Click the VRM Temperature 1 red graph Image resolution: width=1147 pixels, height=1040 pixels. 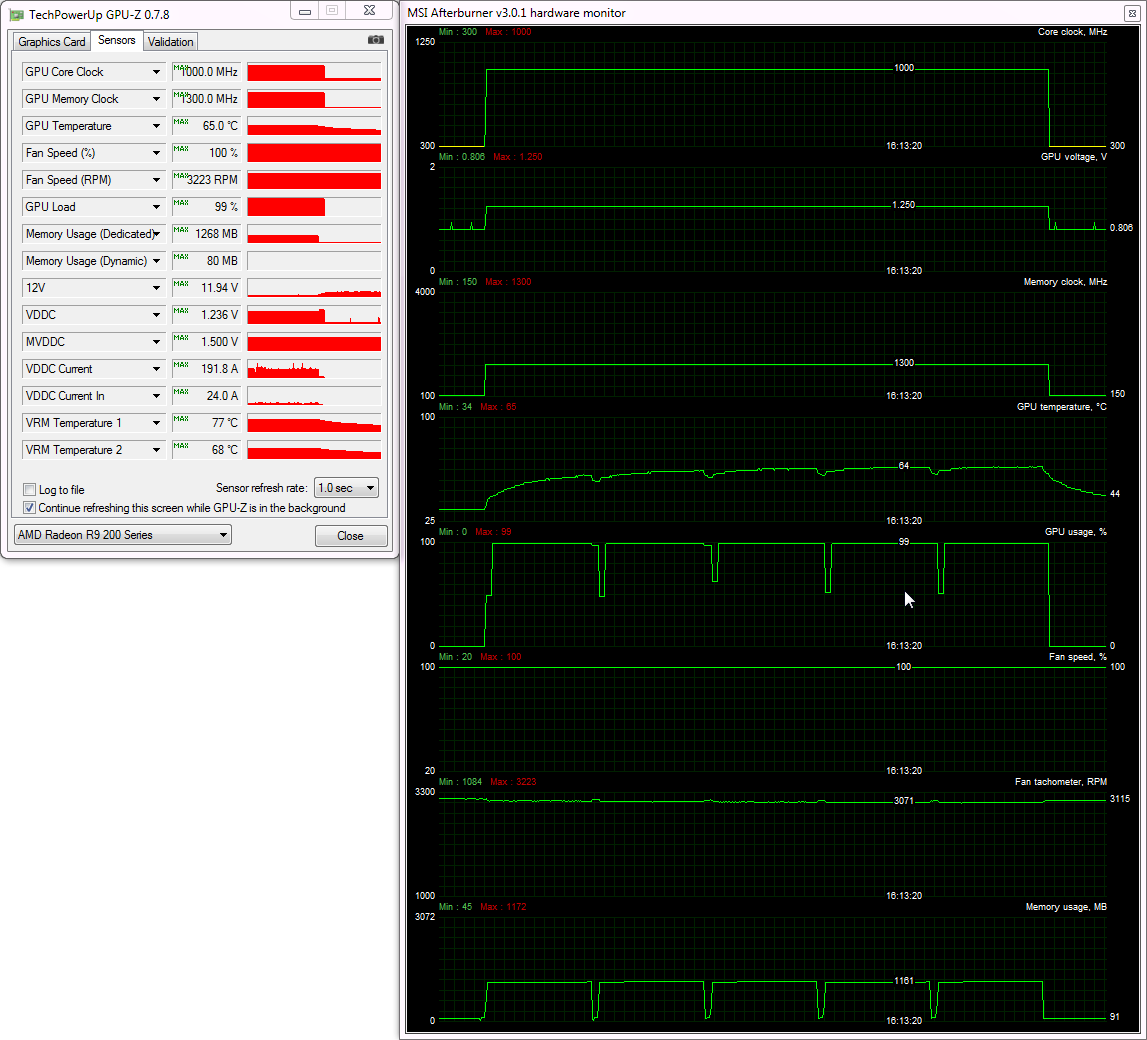314,423
